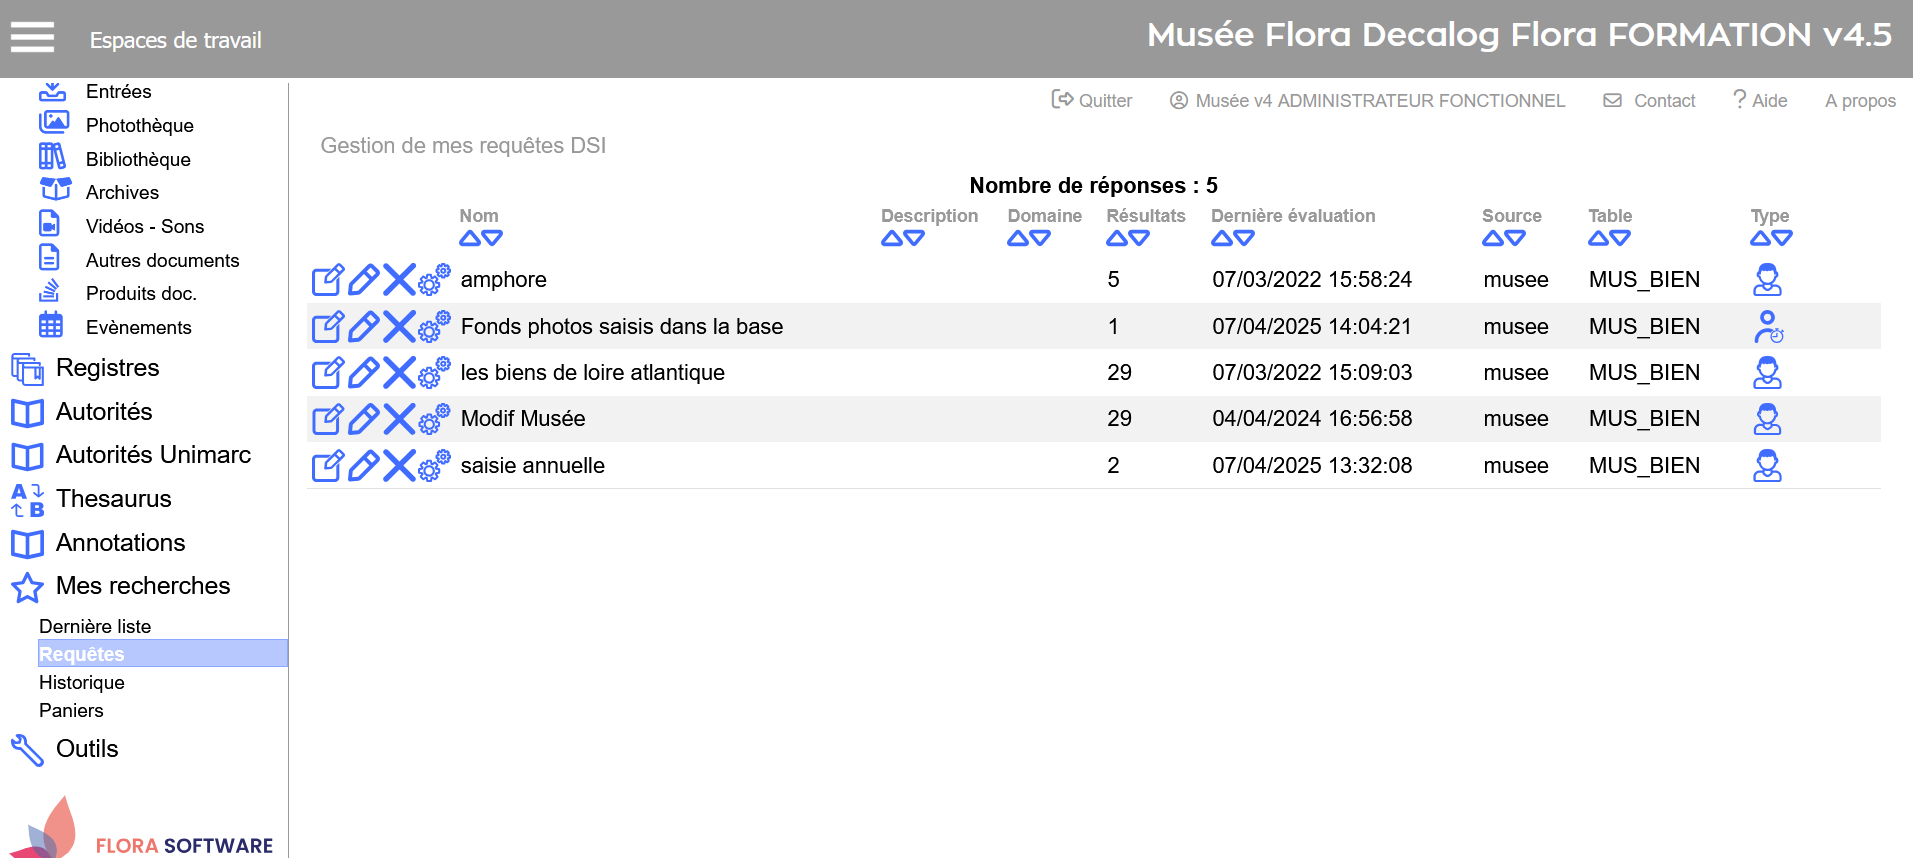The width and height of the screenshot is (1913, 858).
Task: Expand the Thesaurus section
Action: point(114,499)
